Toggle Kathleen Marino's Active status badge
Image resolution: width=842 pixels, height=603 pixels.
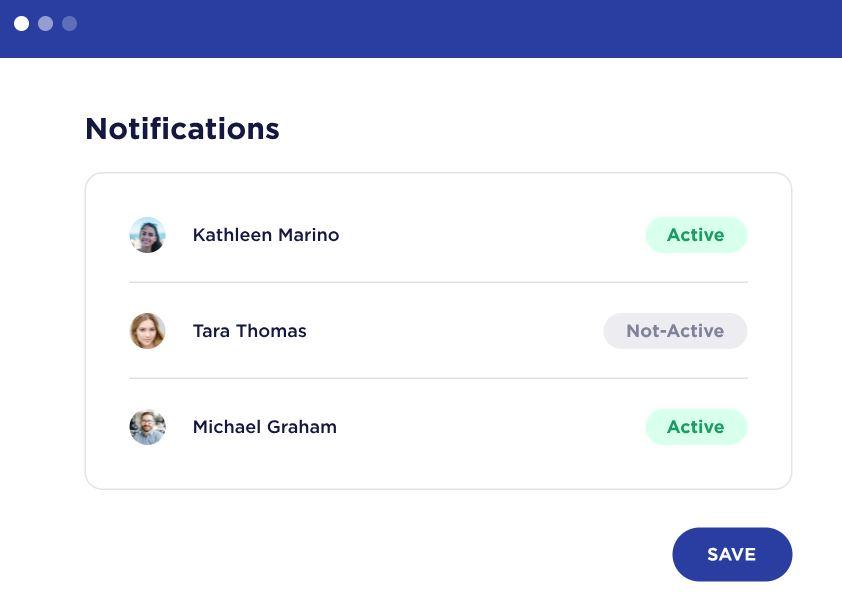point(696,235)
